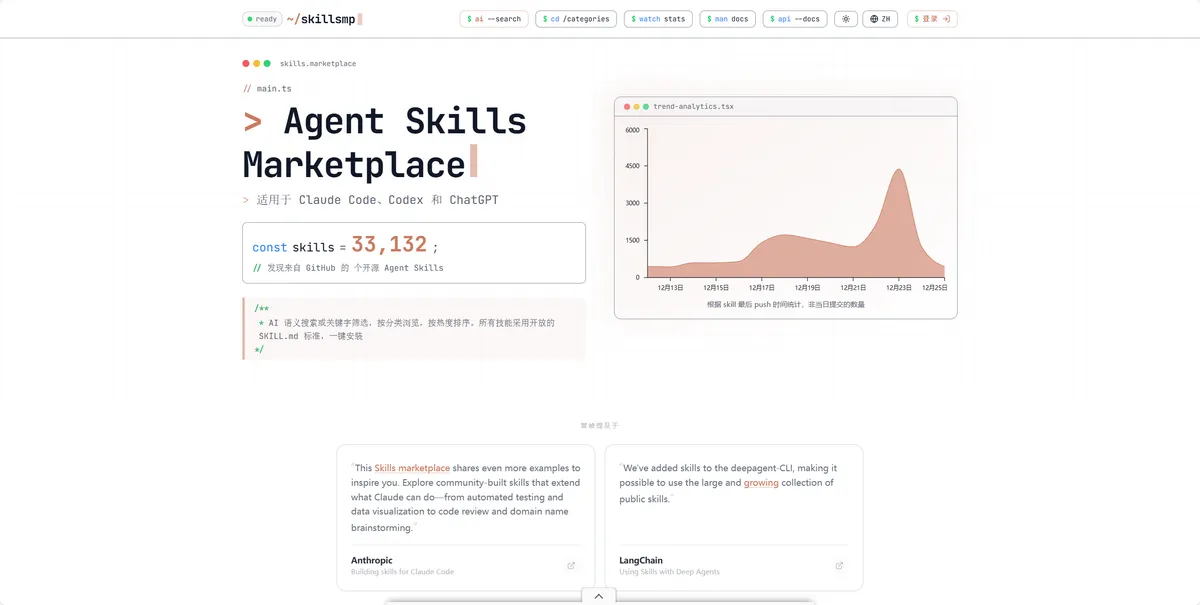Viewport: 1200px width, 605px height.
Task: Click the green ready status badge
Action: click(x=262, y=19)
